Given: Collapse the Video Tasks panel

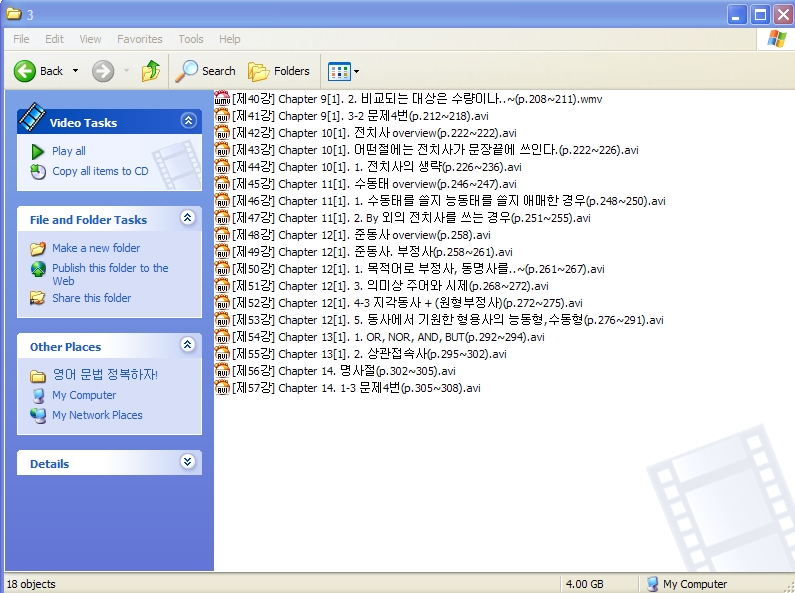Looking at the screenshot, I should pos(188,120).
